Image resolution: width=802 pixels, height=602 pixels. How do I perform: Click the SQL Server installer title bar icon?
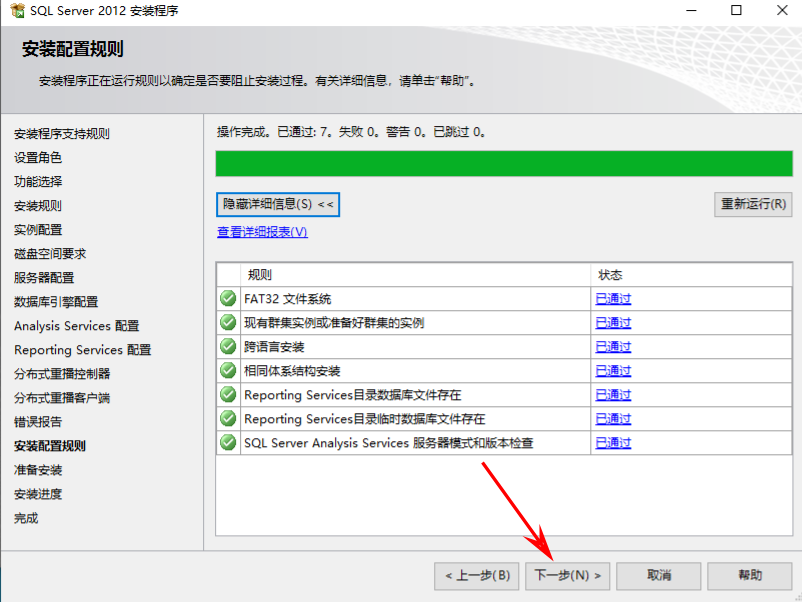pyautogui.click(x=17, y=10)
